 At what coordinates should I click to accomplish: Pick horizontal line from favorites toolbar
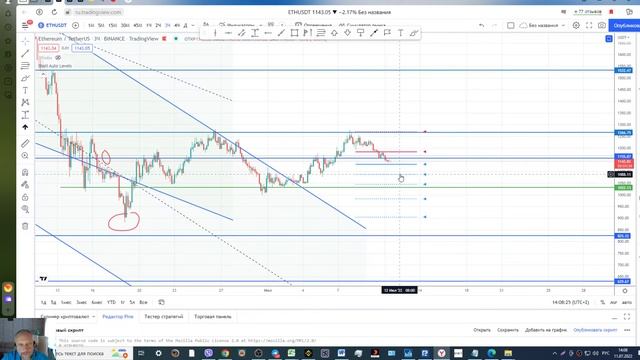tap(228, 33)
